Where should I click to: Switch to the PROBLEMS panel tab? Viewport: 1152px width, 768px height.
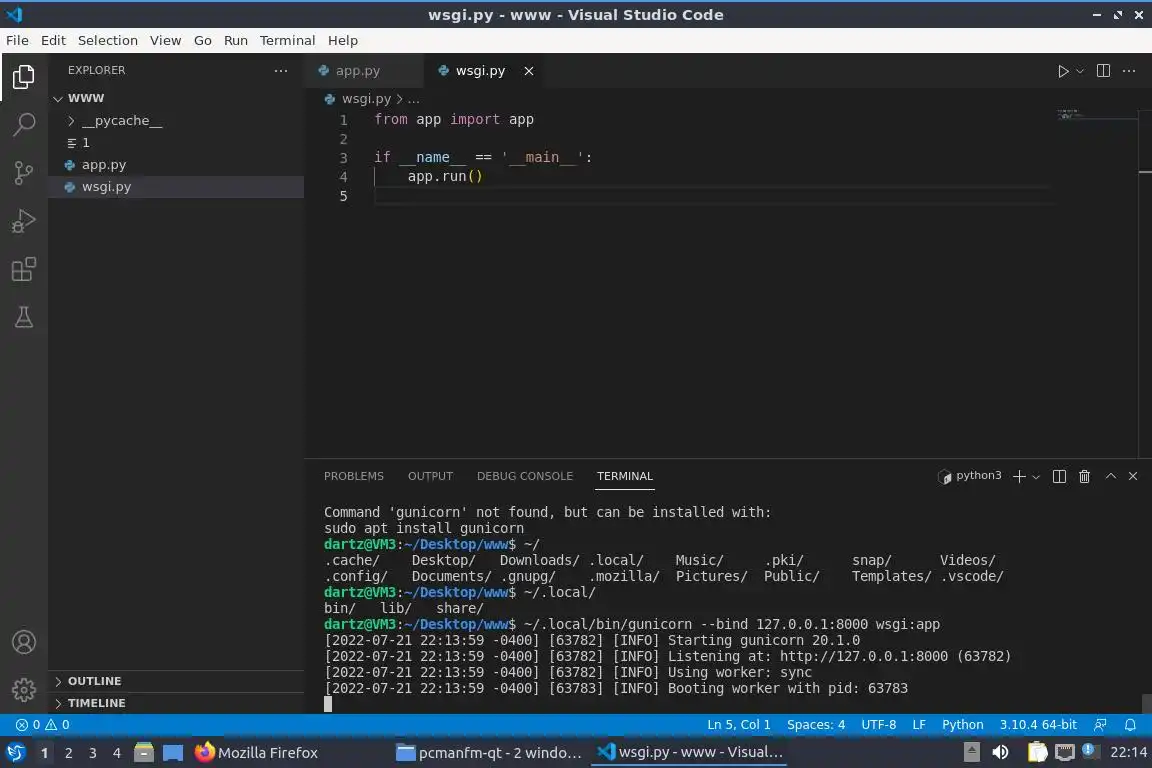pyautogui.click(x=353, y=476)
